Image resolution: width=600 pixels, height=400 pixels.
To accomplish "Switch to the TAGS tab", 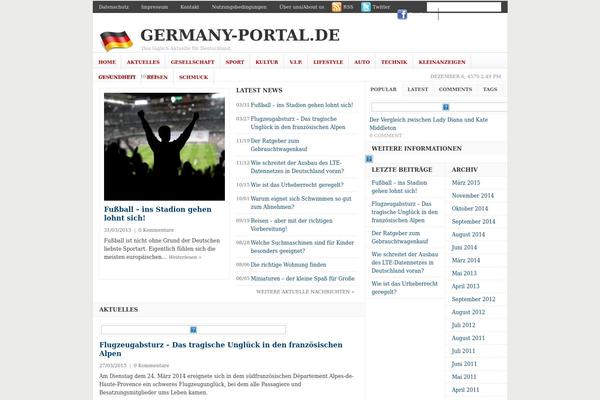I will (x=490, y=89).
